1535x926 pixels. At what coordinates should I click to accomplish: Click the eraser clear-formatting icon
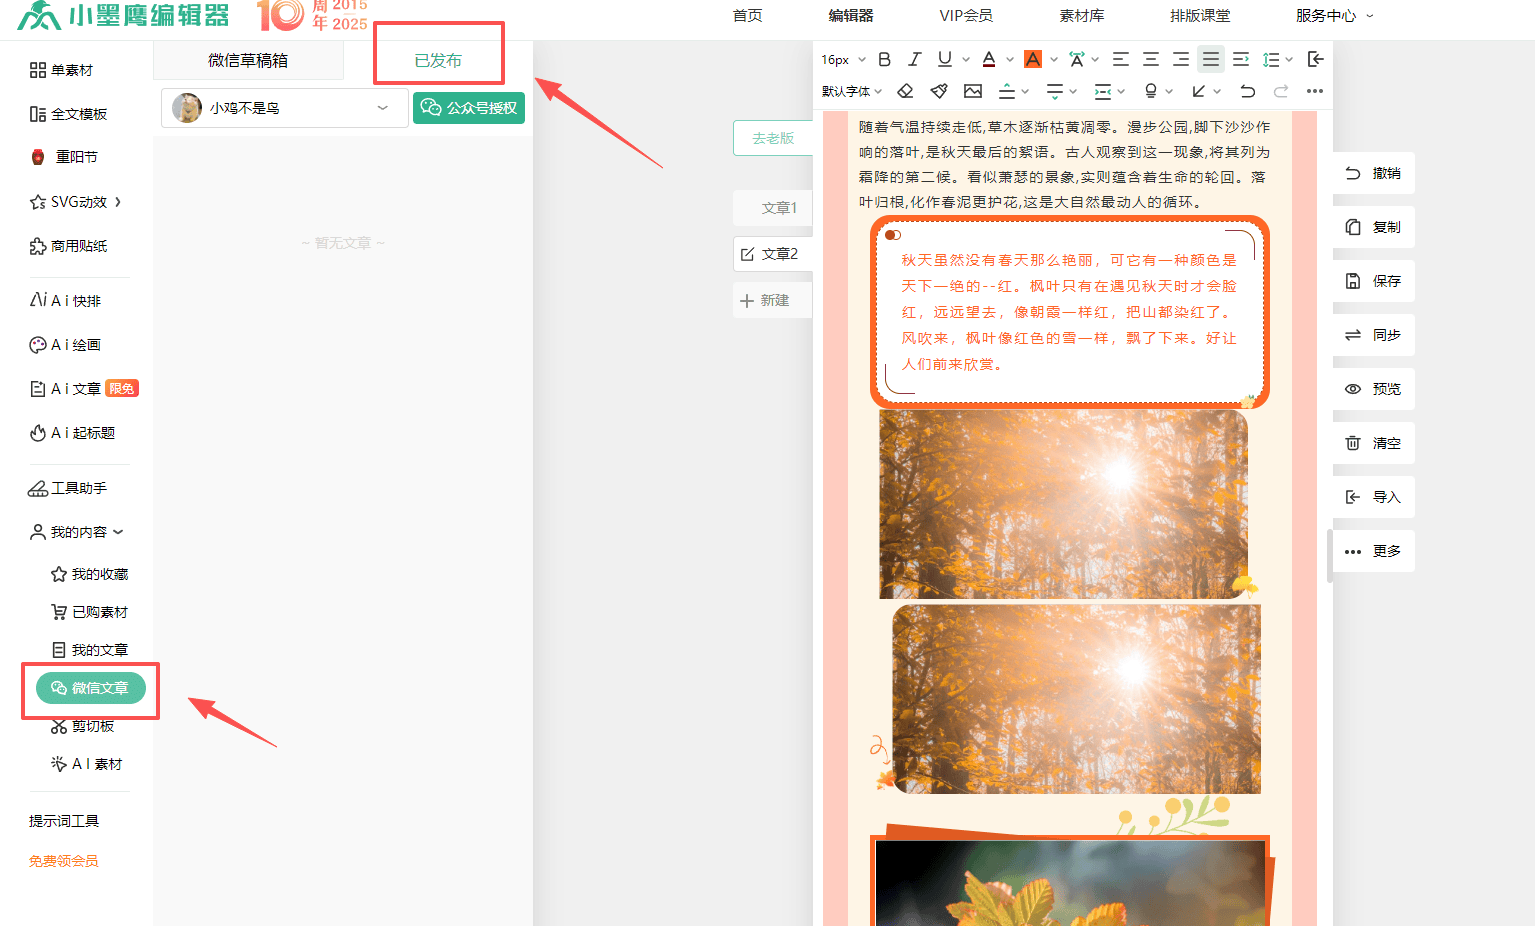905,91
